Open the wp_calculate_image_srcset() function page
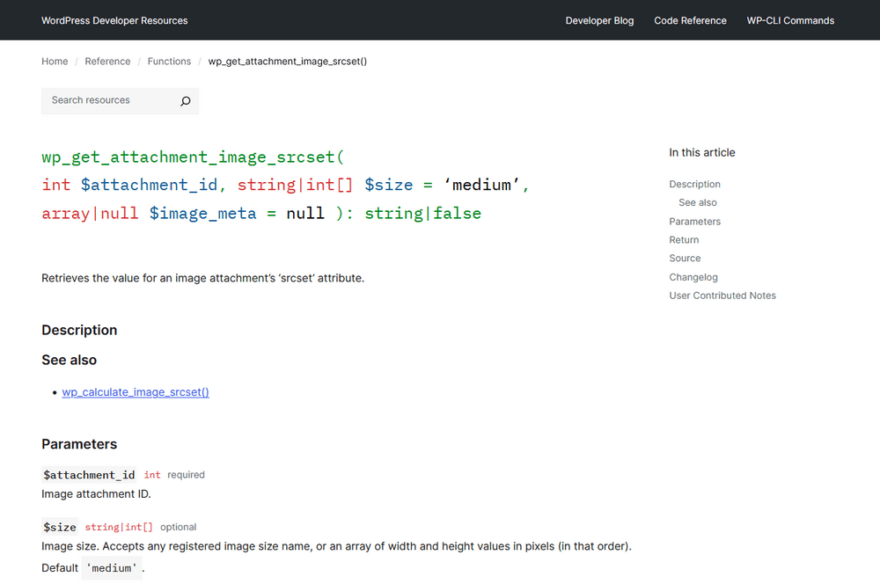Image resolution: width=880 pixels, height=584 pixels. (135, 392)
